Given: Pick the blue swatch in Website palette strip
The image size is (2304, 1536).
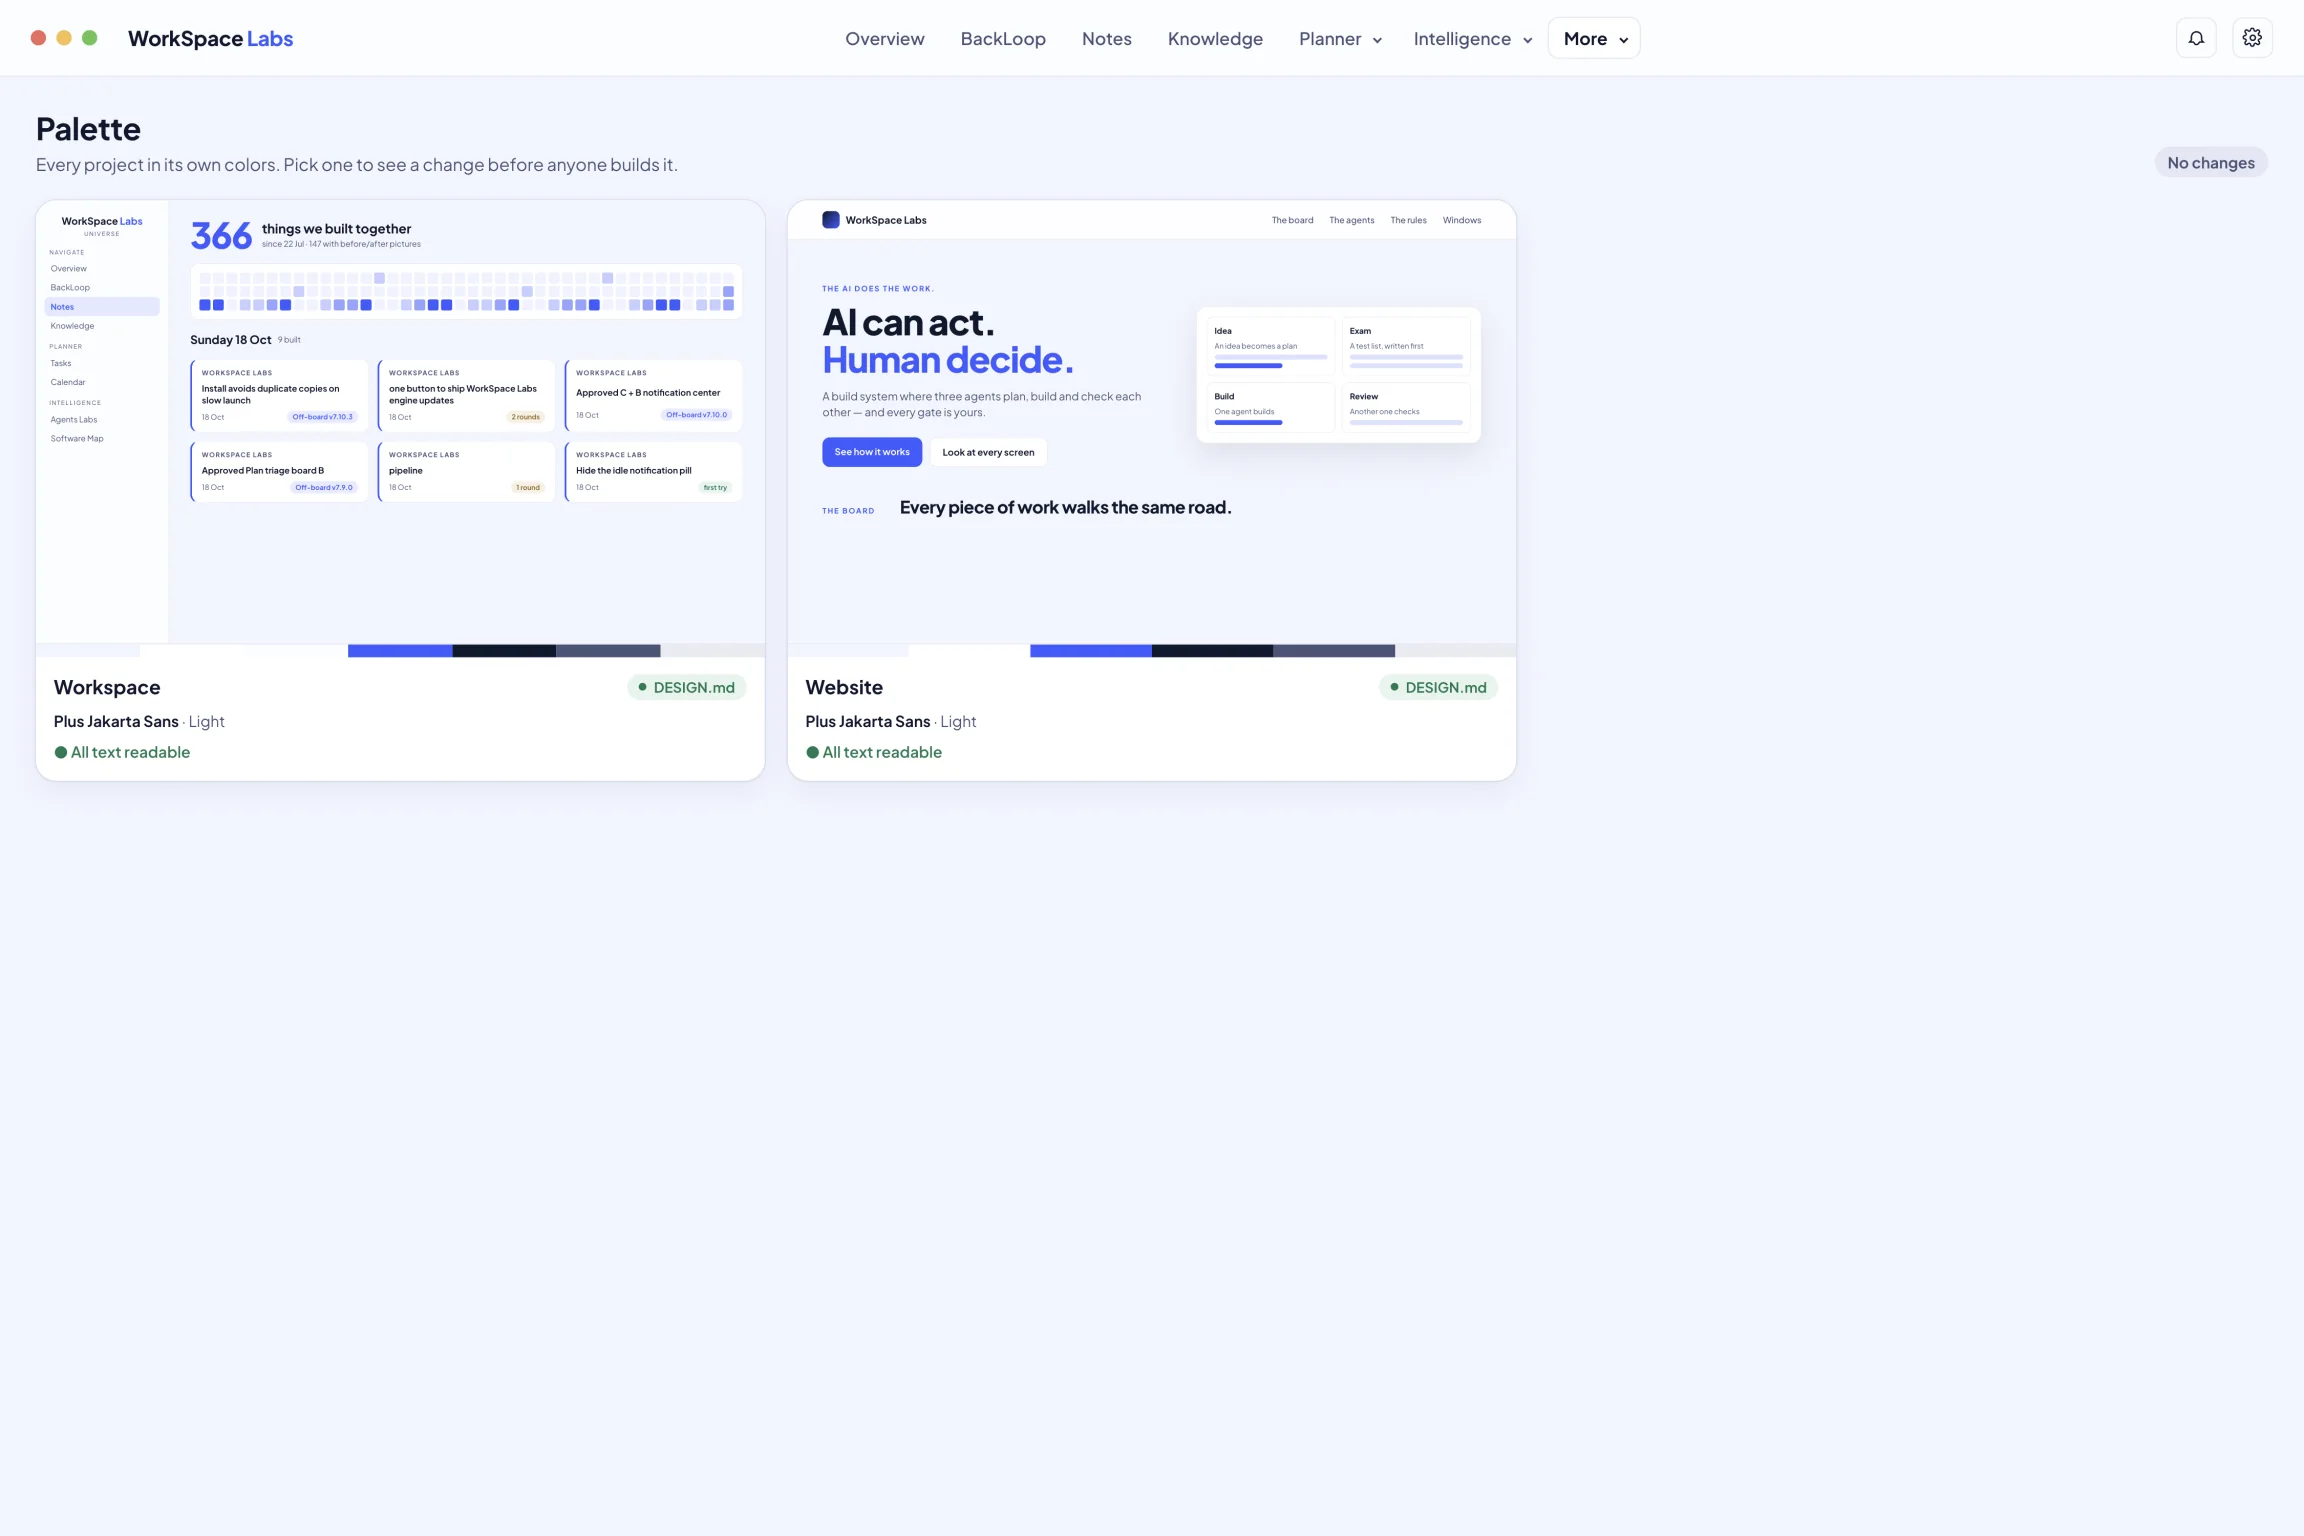Looking at the screenshot, I should click(x=1091, y=651).
